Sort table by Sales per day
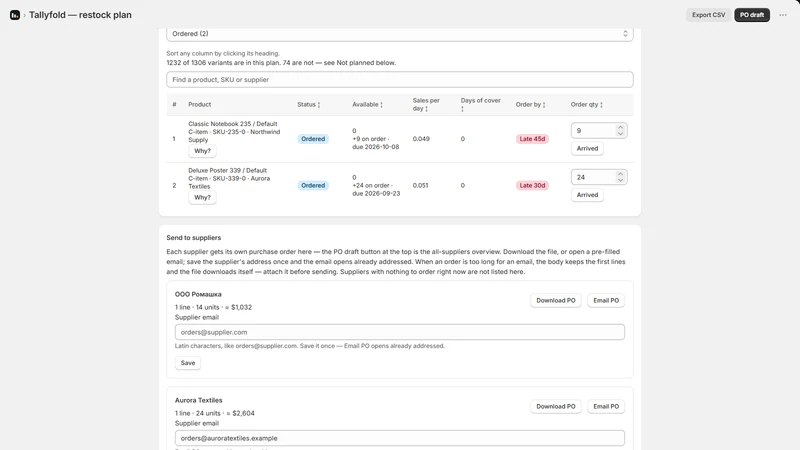Screen dimensions: 800x450 [x=426, y=105]
